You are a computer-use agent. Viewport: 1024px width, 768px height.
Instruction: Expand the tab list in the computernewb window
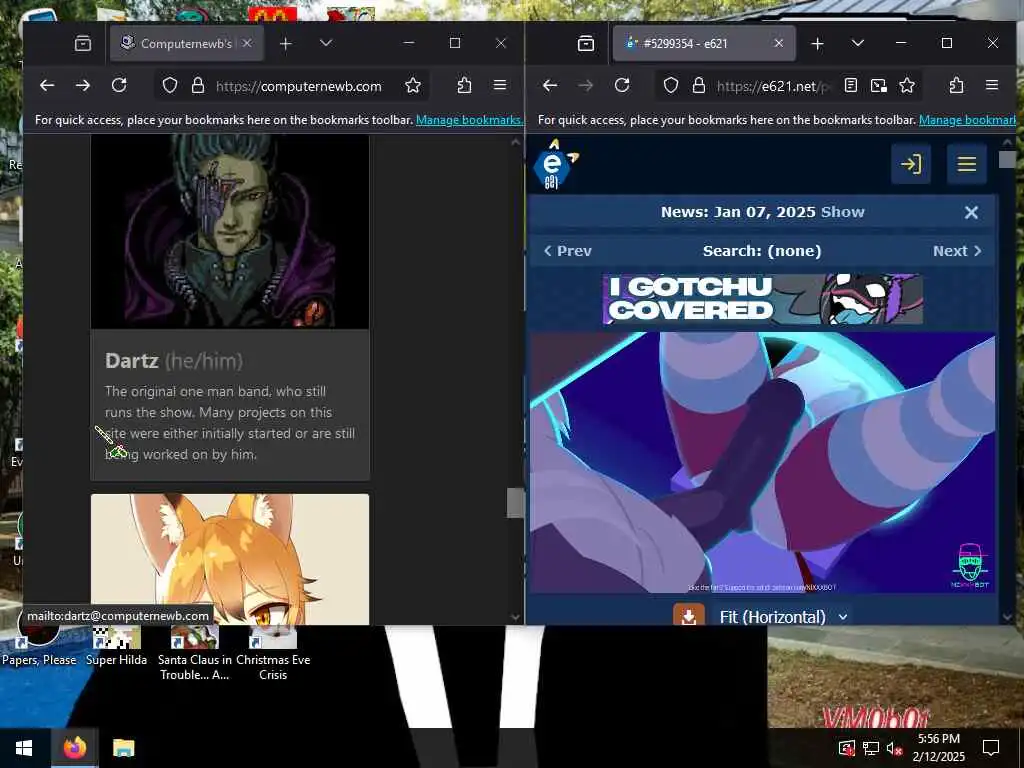(326, 43)
